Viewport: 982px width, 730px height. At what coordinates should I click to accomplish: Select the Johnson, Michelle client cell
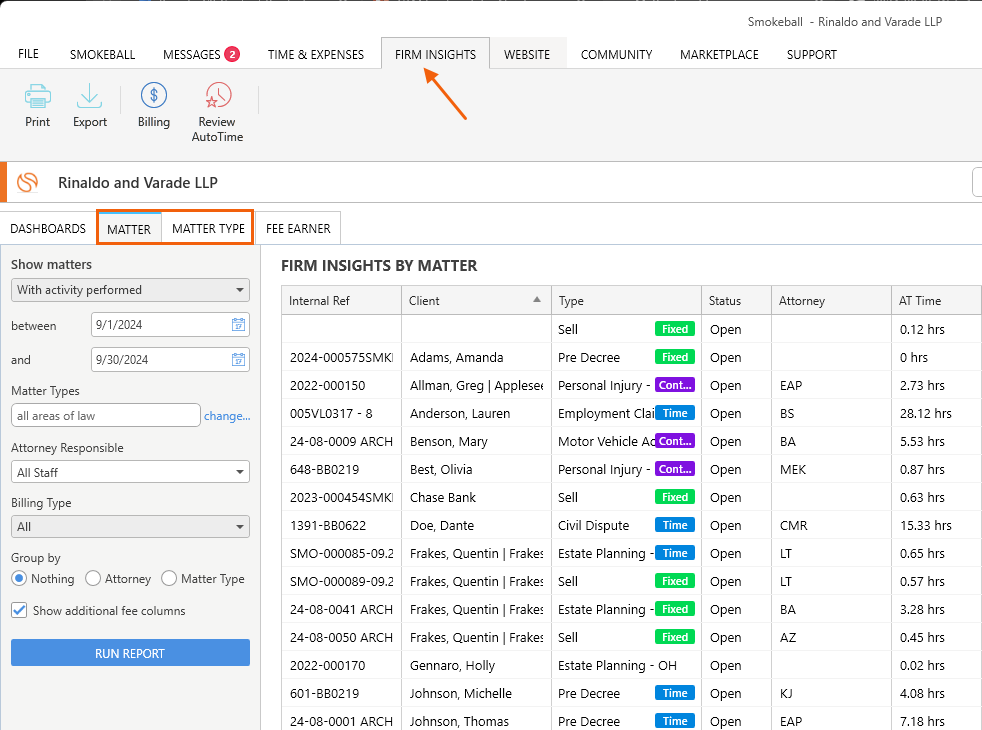tap(476, 694)
